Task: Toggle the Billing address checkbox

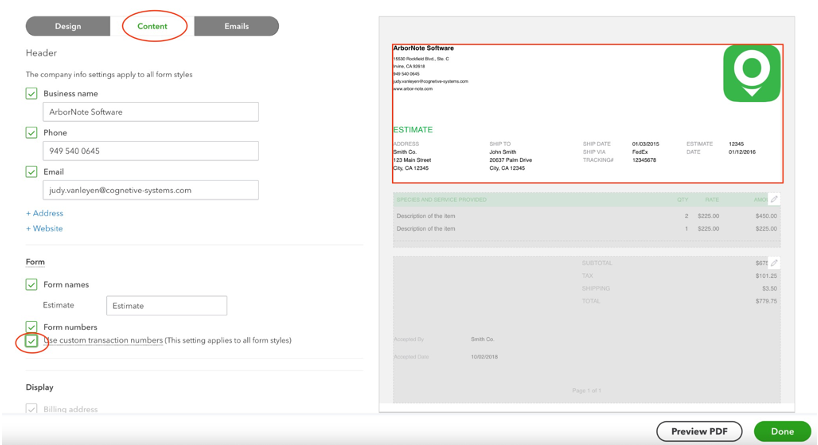Action: point(31,408)
